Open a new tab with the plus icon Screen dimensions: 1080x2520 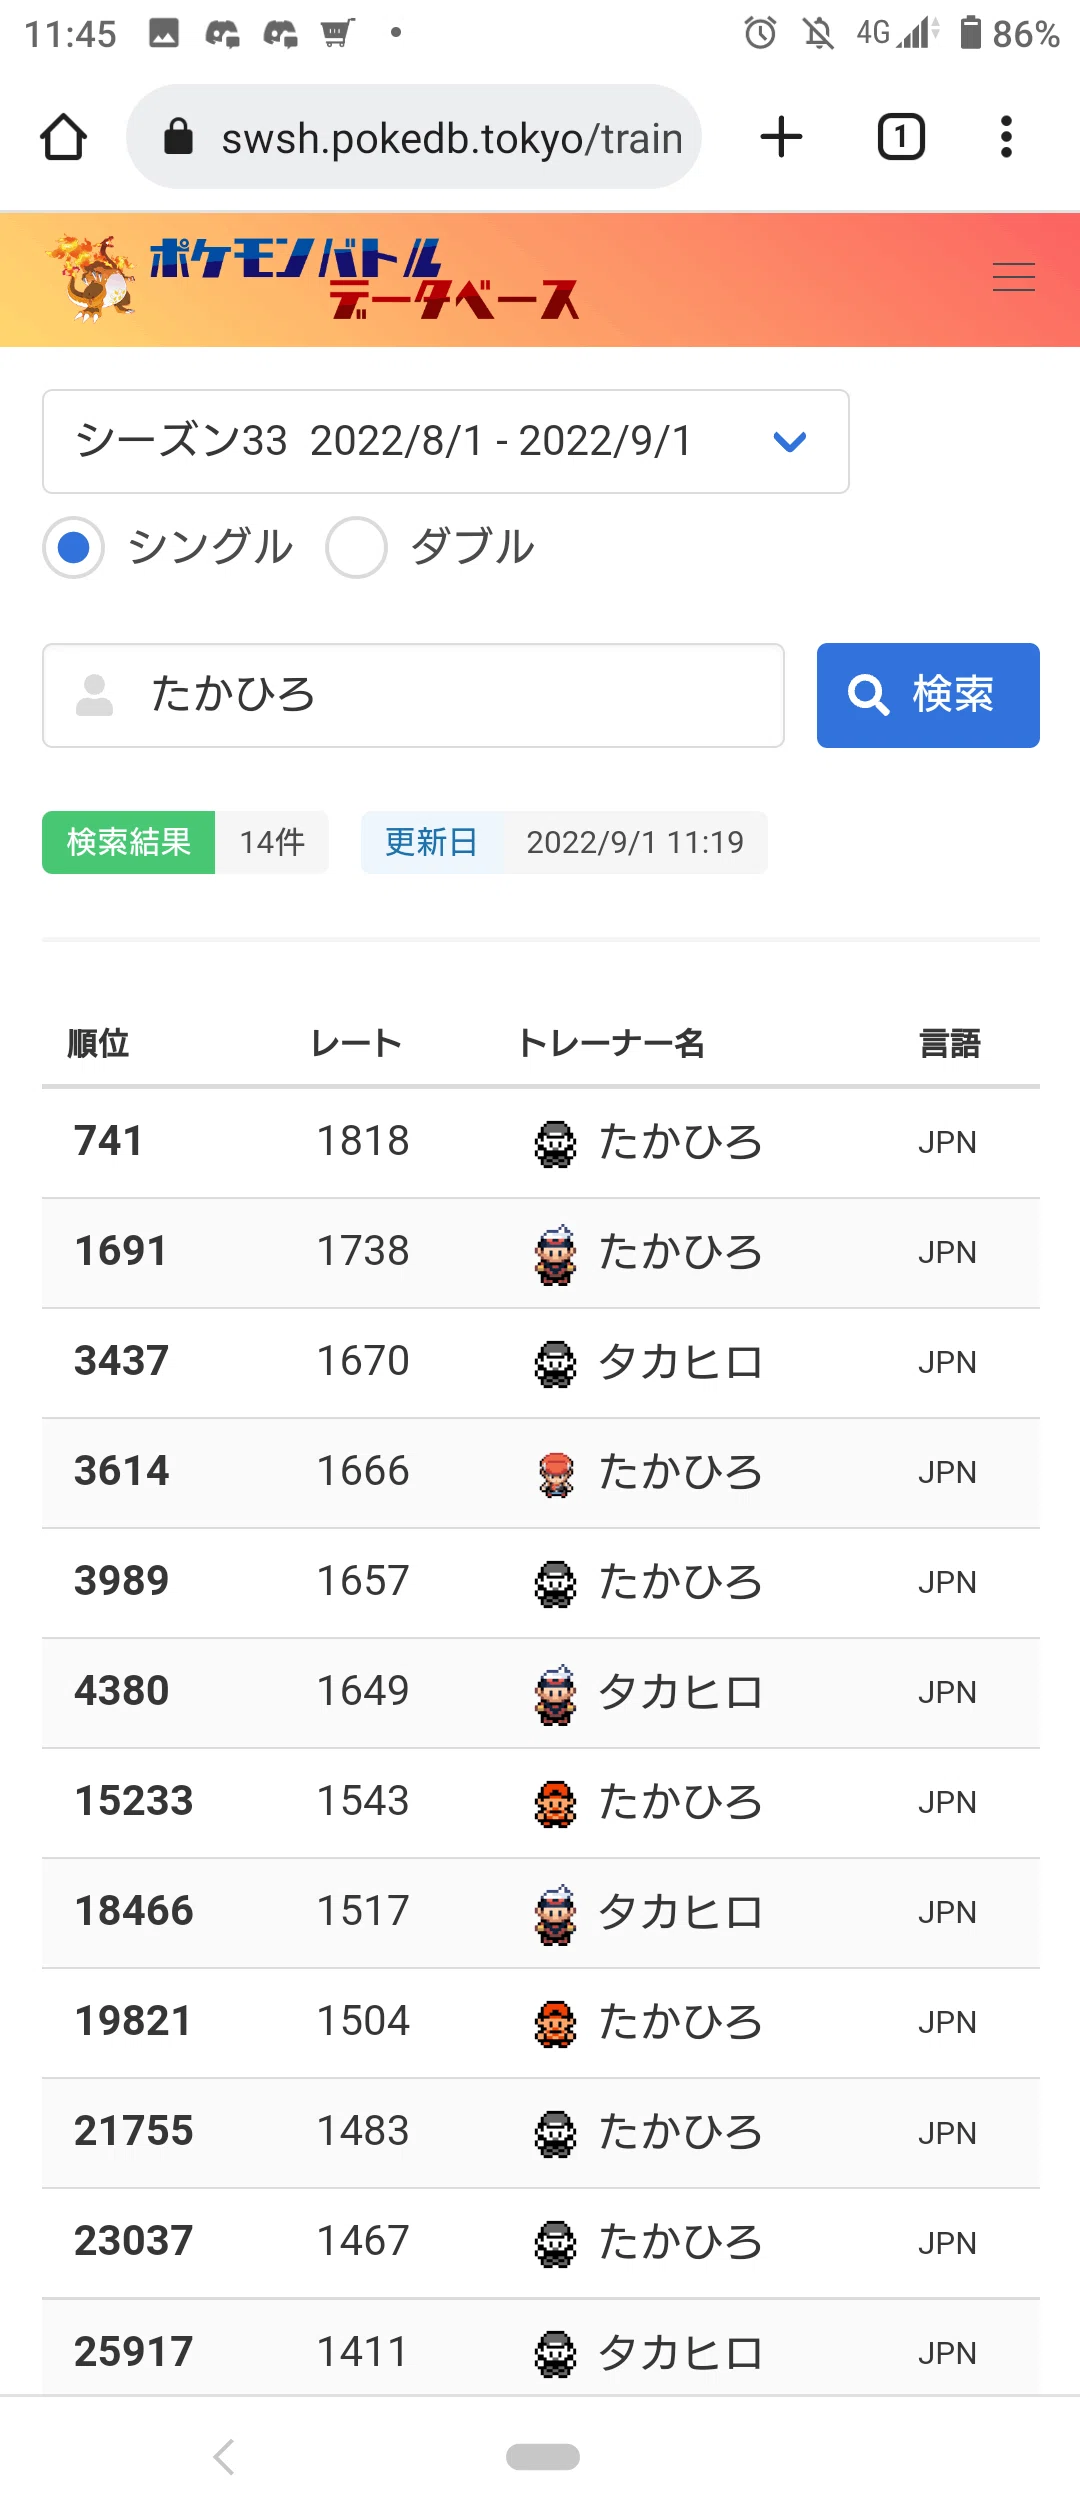coord(781,137)
